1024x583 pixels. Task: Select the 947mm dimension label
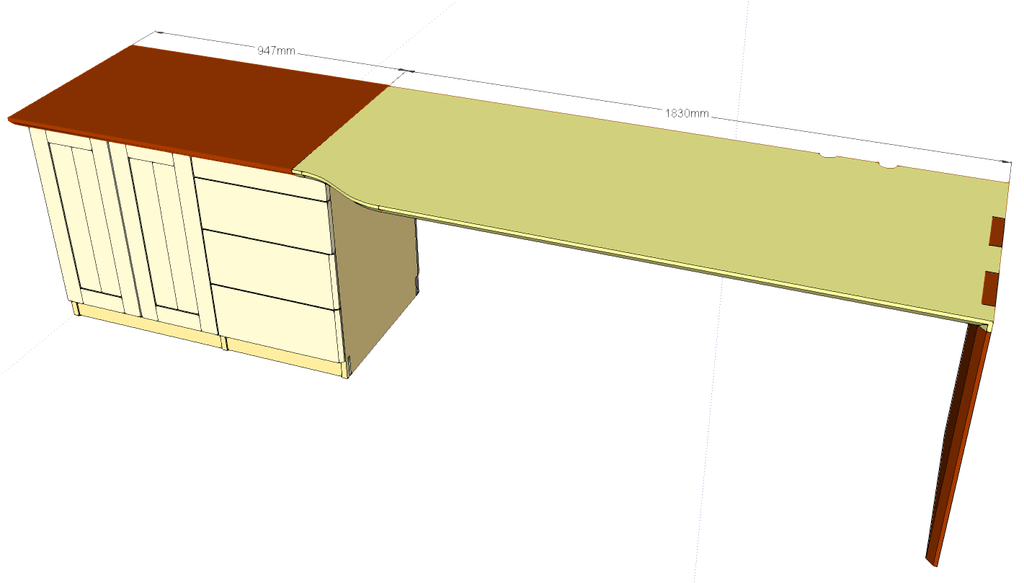(x=276, y=50)
